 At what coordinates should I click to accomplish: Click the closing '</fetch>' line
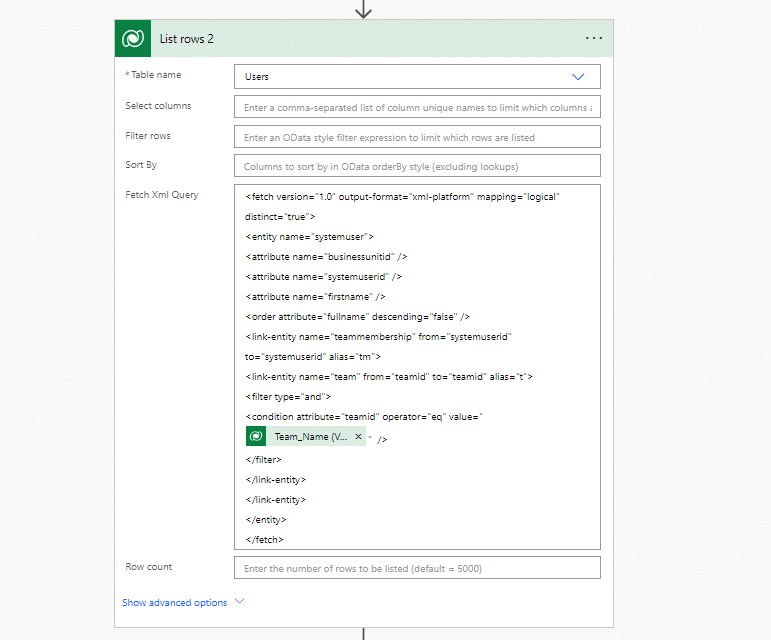[264, 540]
